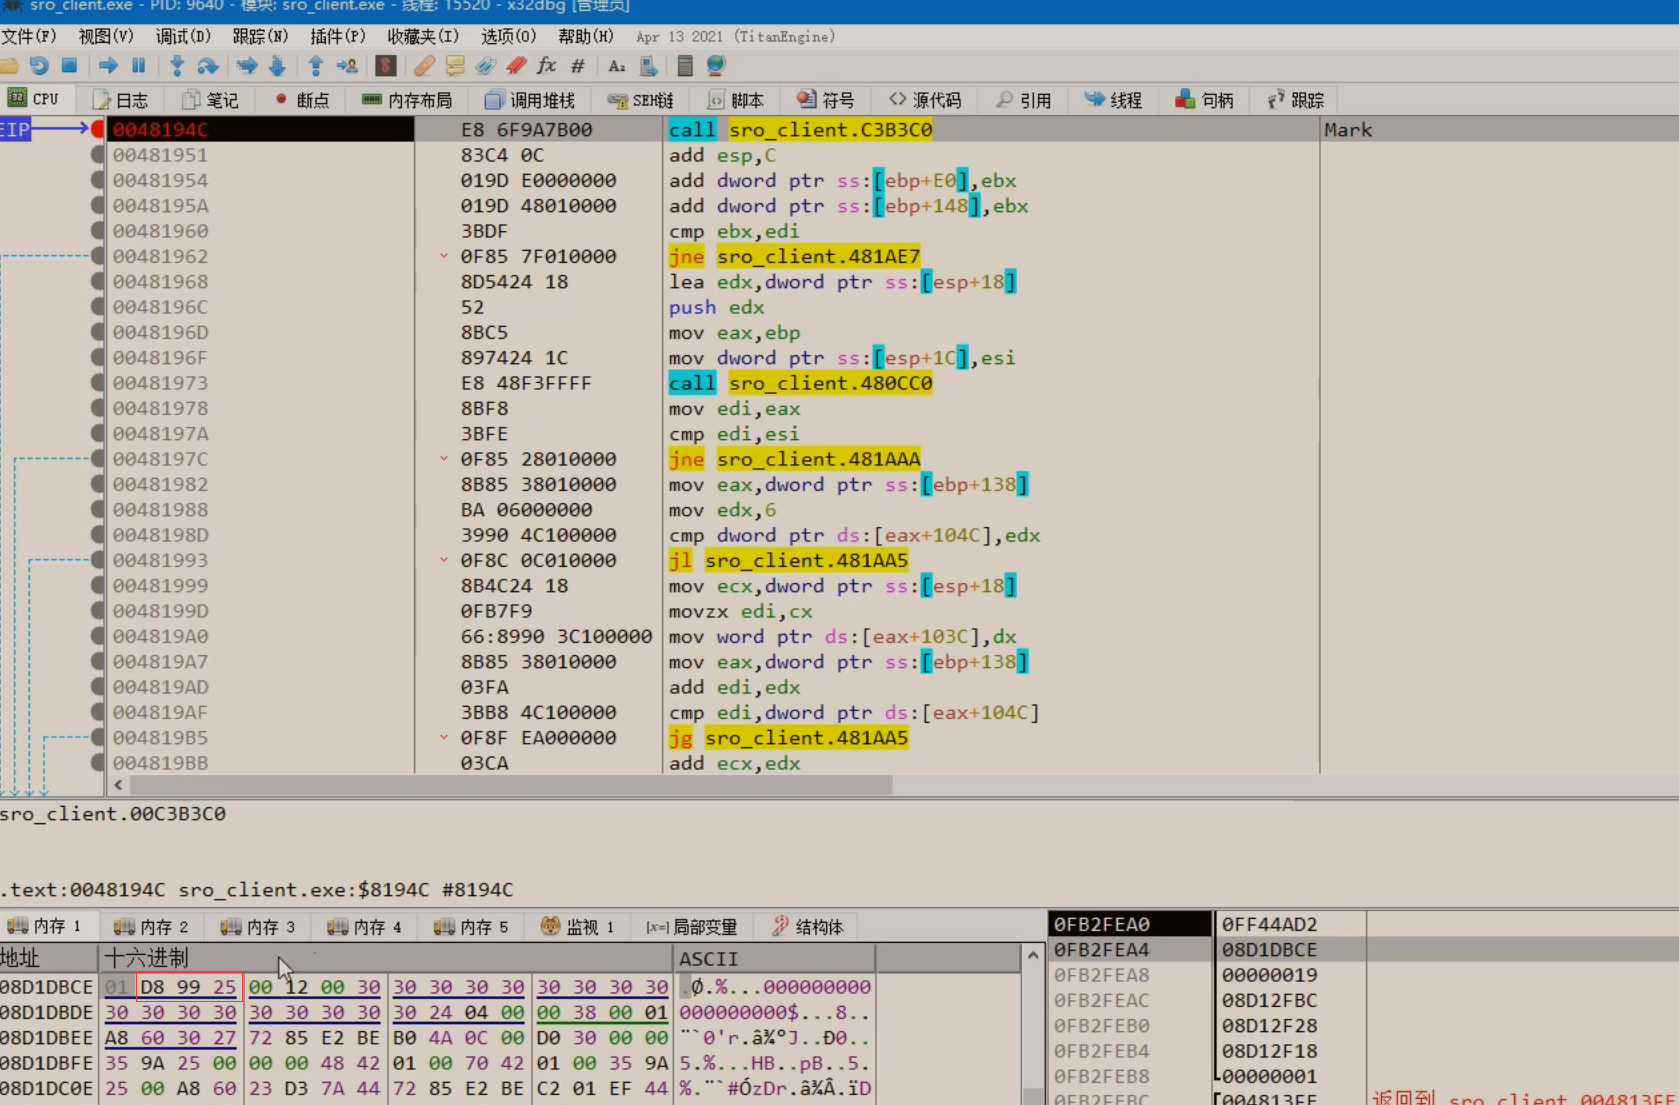
Task: Select the 监视 1 tab
Action: point(577,927)
